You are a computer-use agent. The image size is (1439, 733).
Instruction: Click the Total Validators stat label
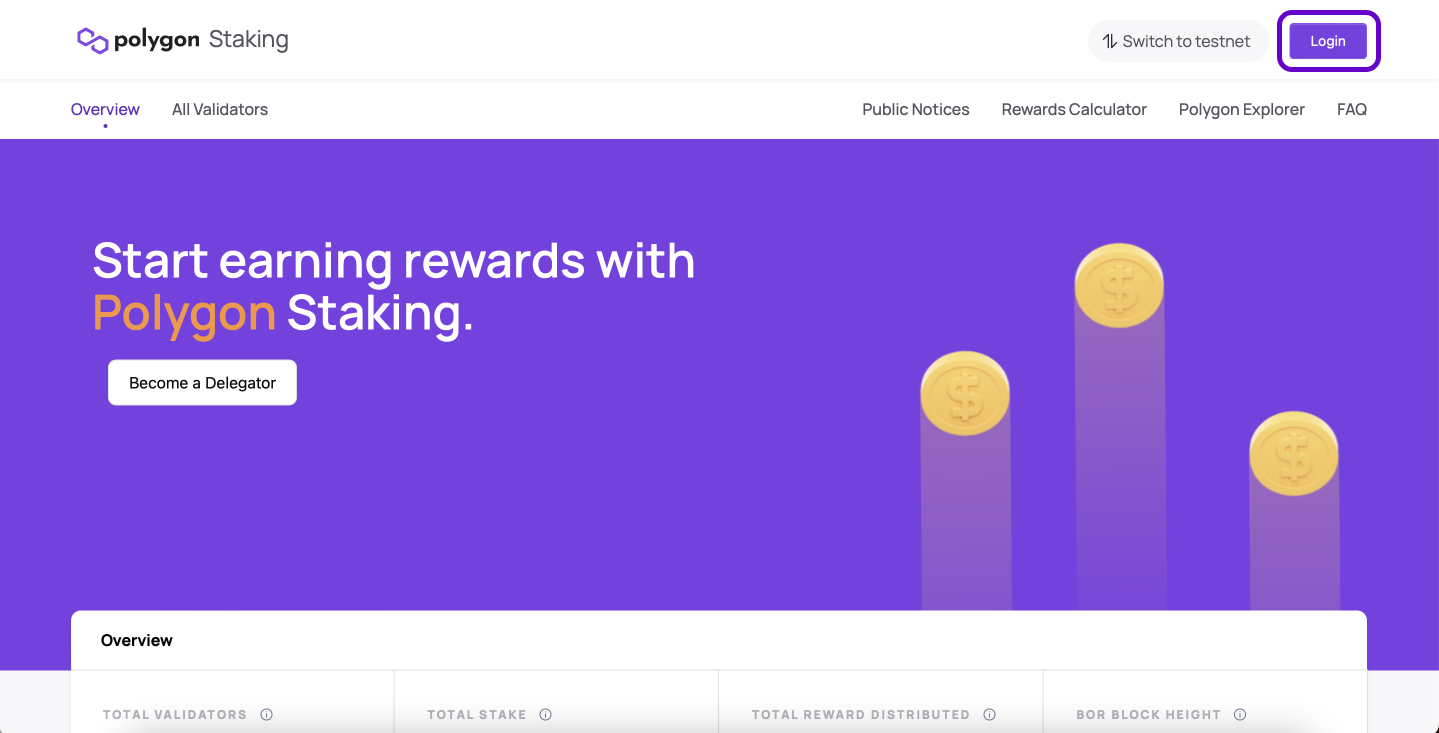tap(174, 714)
